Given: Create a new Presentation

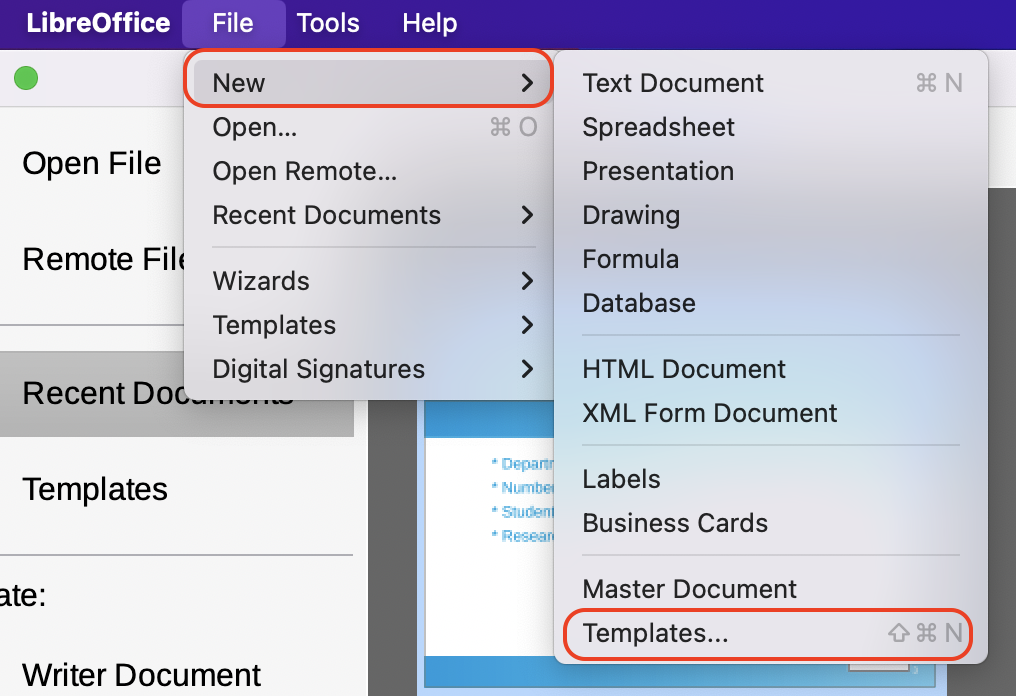Looking at the screenshot, I should (771, 171).
